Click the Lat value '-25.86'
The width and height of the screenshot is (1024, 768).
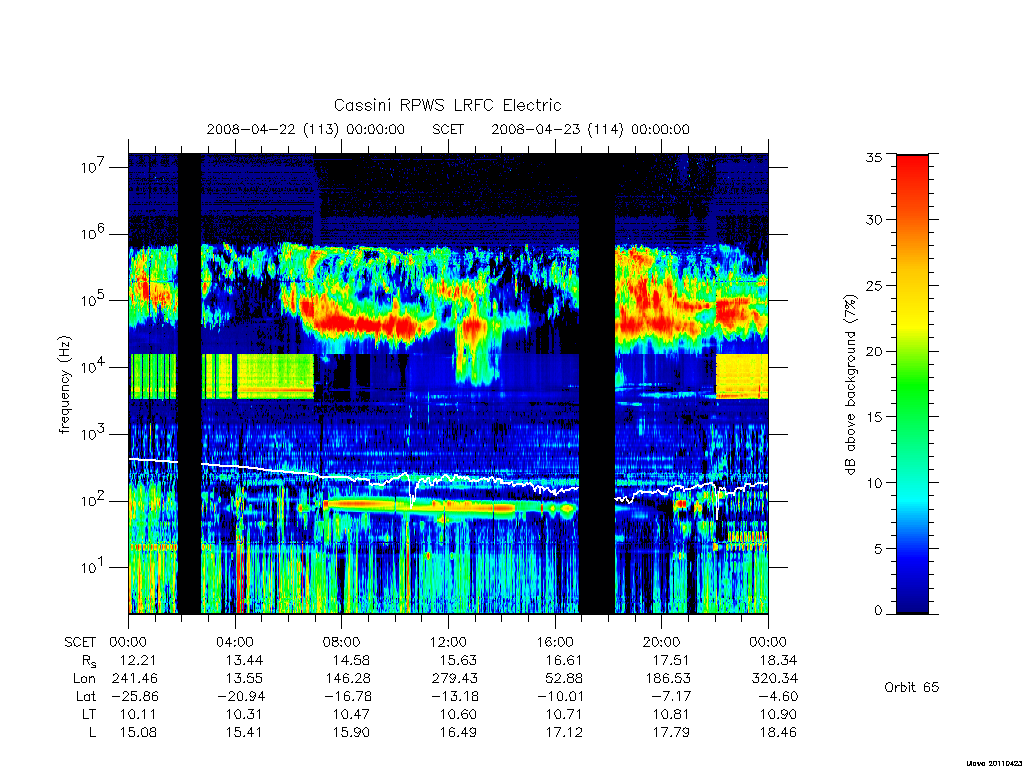click(x=134, y=696)
